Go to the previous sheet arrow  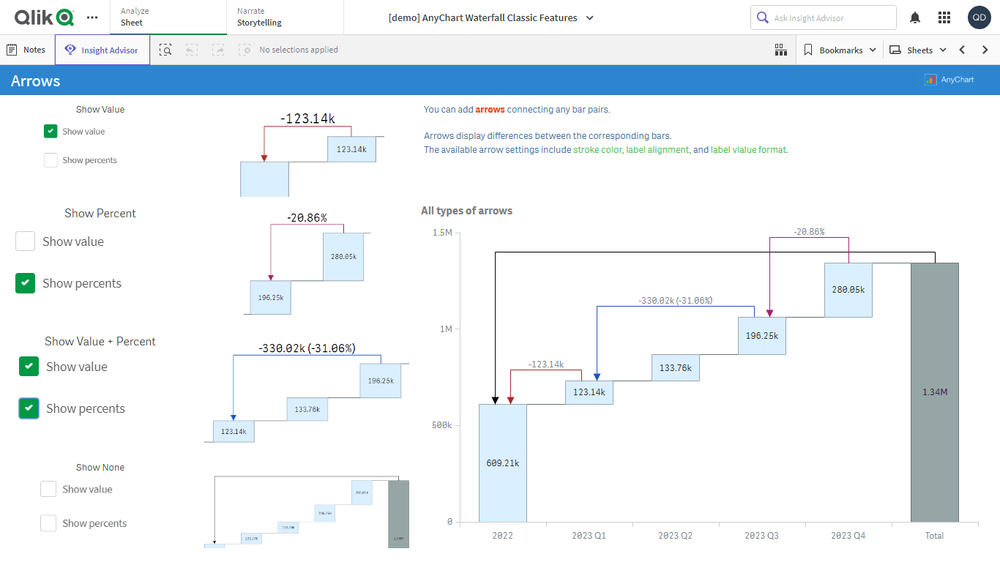point(962,50)
